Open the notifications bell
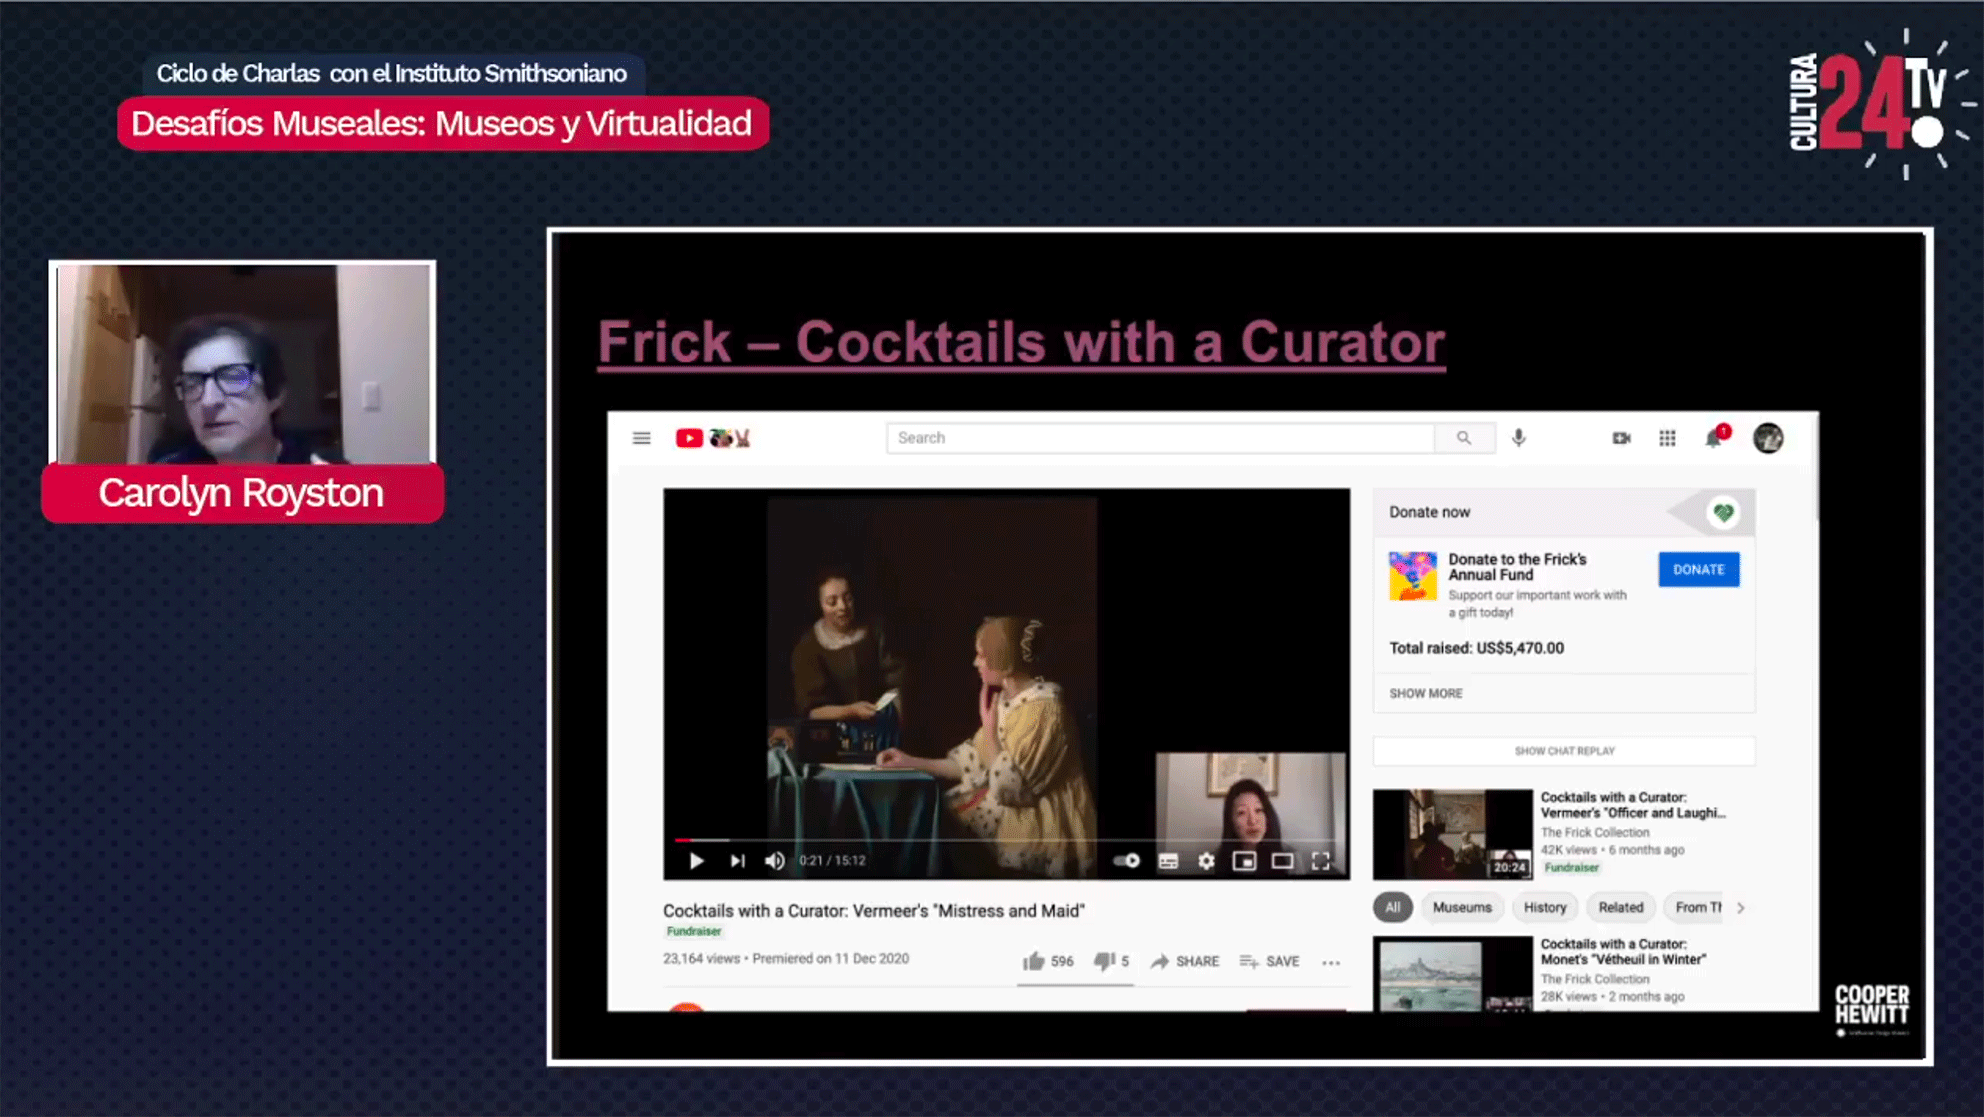This screenshot has height=1117, width=1984. point(1712,440)
